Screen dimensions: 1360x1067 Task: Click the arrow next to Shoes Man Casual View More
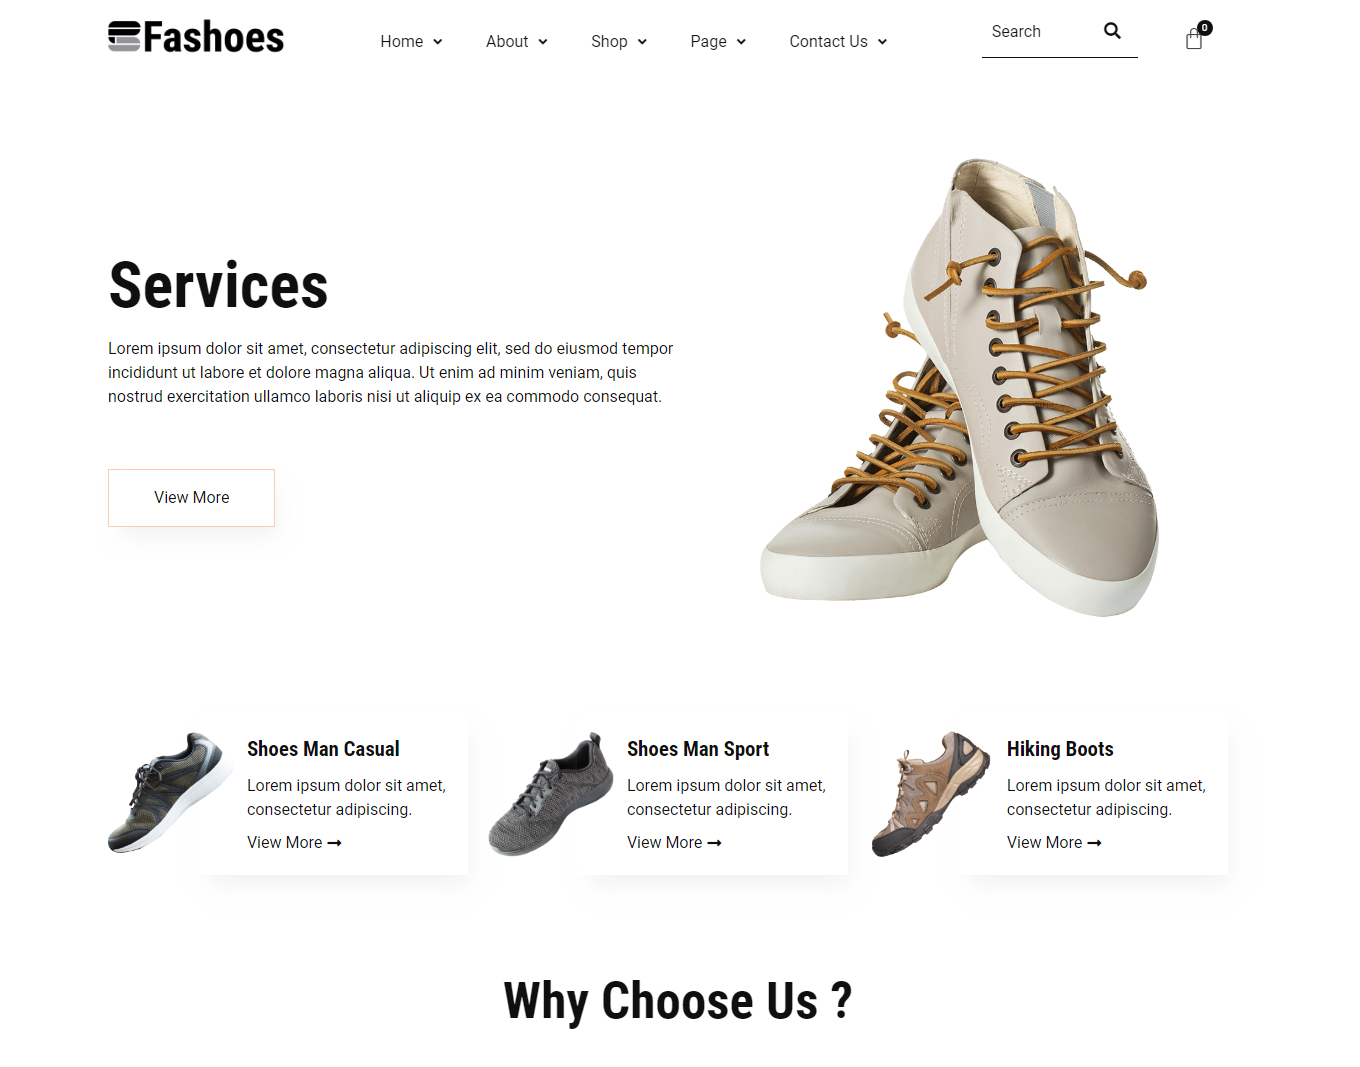(x=335, y=843)
